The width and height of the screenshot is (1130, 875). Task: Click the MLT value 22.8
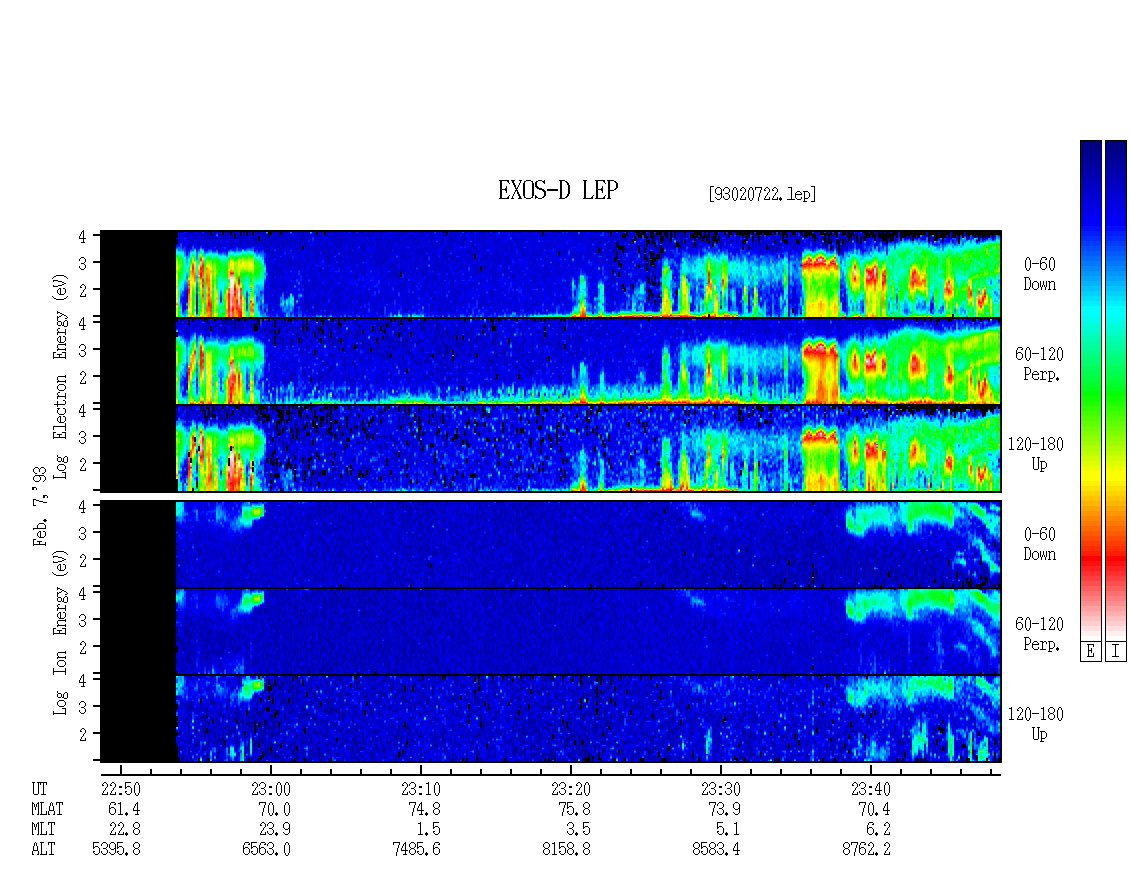tap(124, 830)
